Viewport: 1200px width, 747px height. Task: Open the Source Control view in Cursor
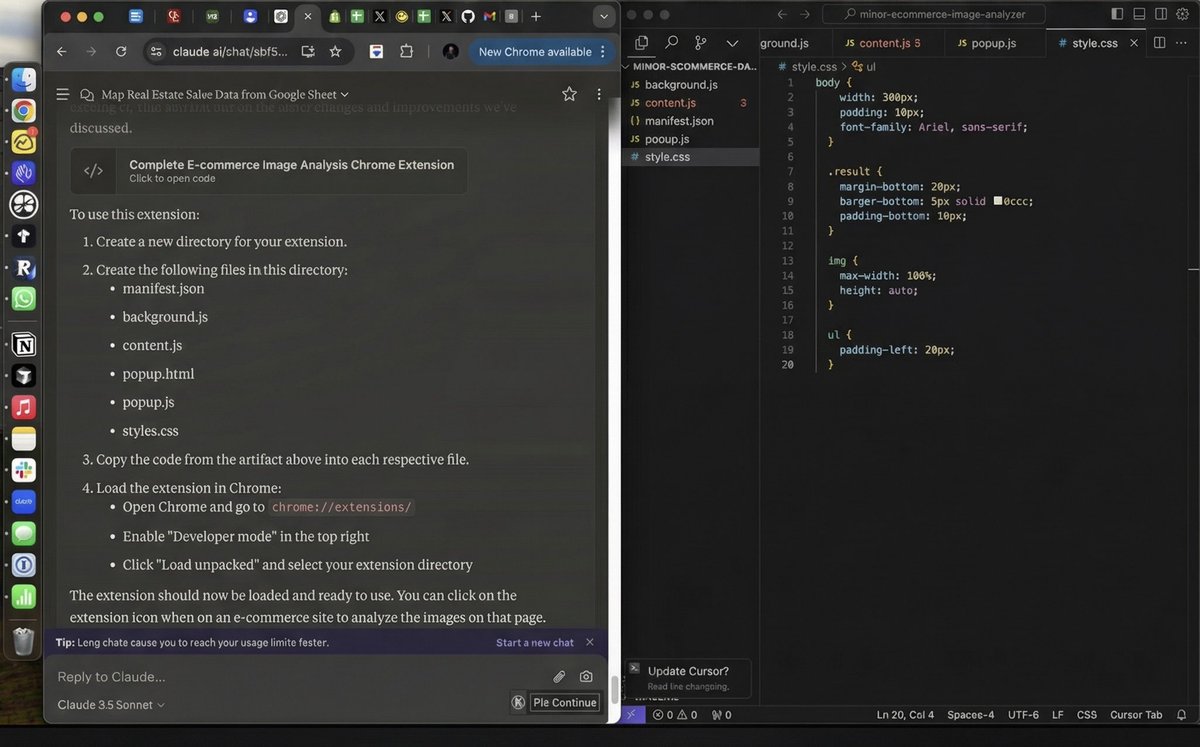[702, 43]
